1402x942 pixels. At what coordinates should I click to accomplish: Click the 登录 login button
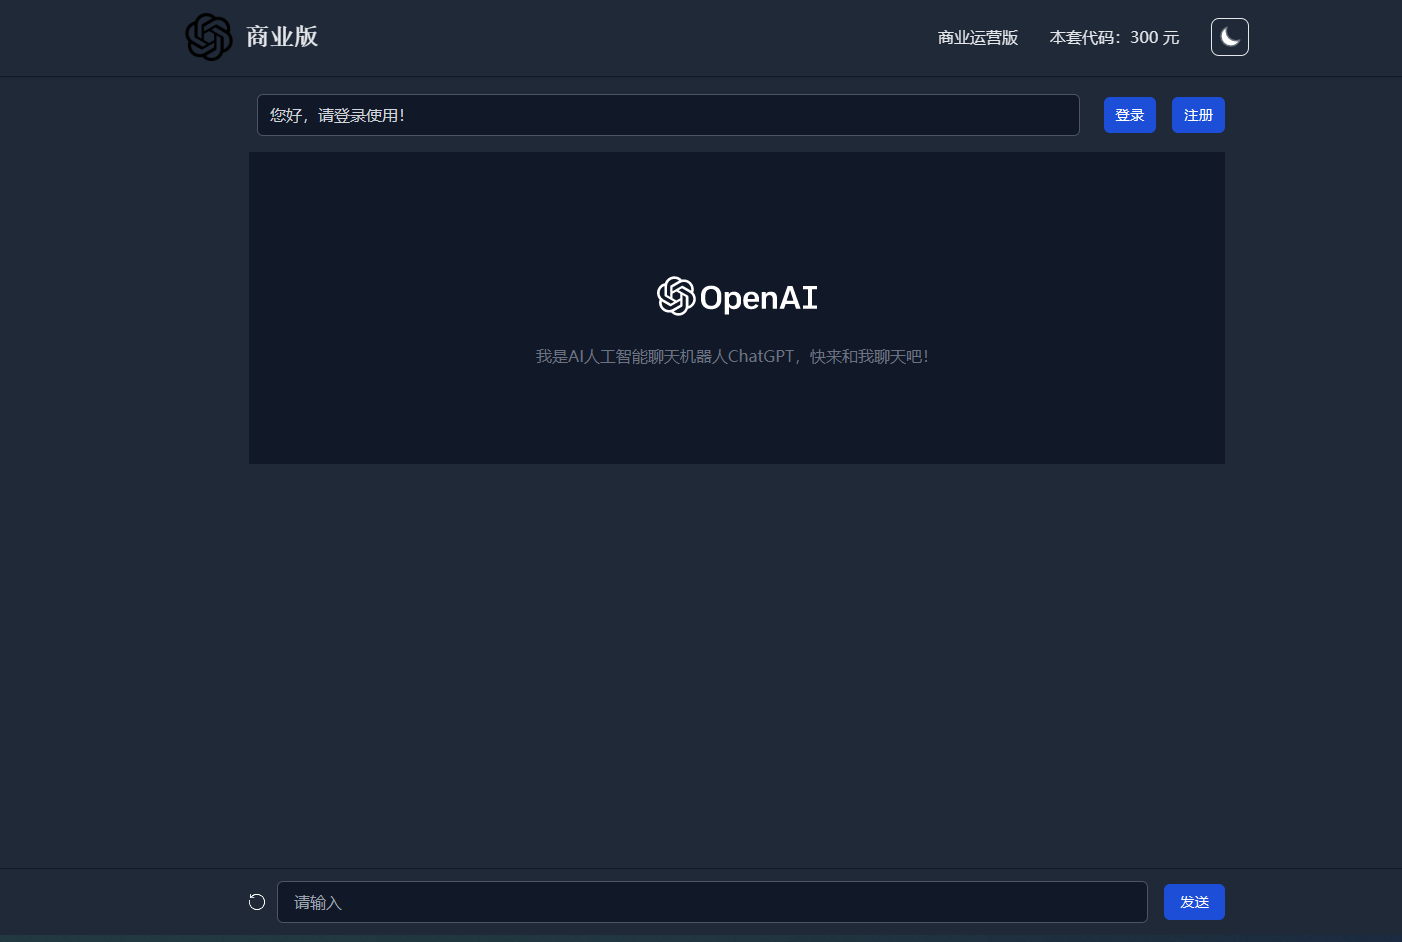(x=1130, y=115)
